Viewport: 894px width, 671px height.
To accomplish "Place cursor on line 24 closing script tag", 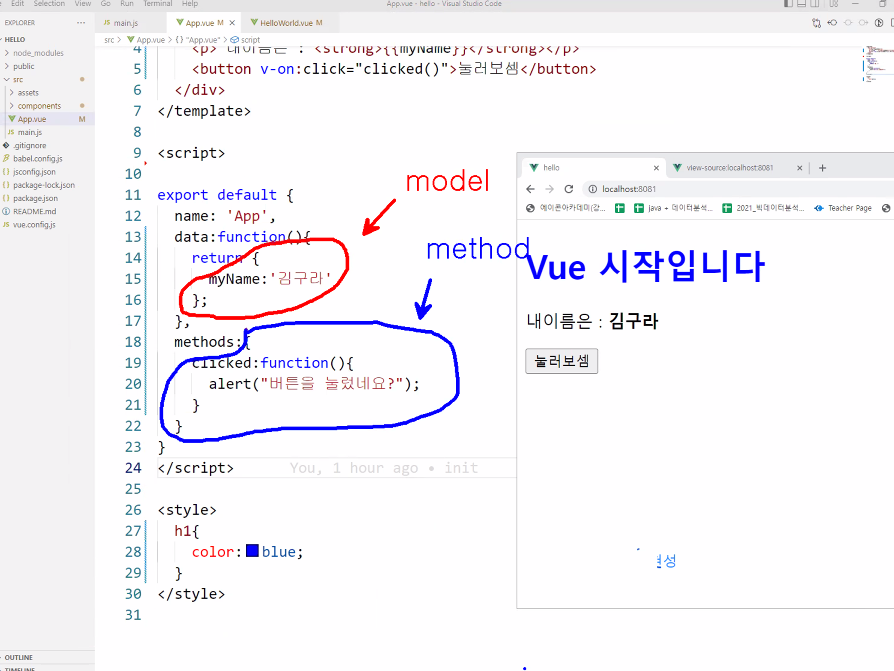I will (x=196, y=468).
